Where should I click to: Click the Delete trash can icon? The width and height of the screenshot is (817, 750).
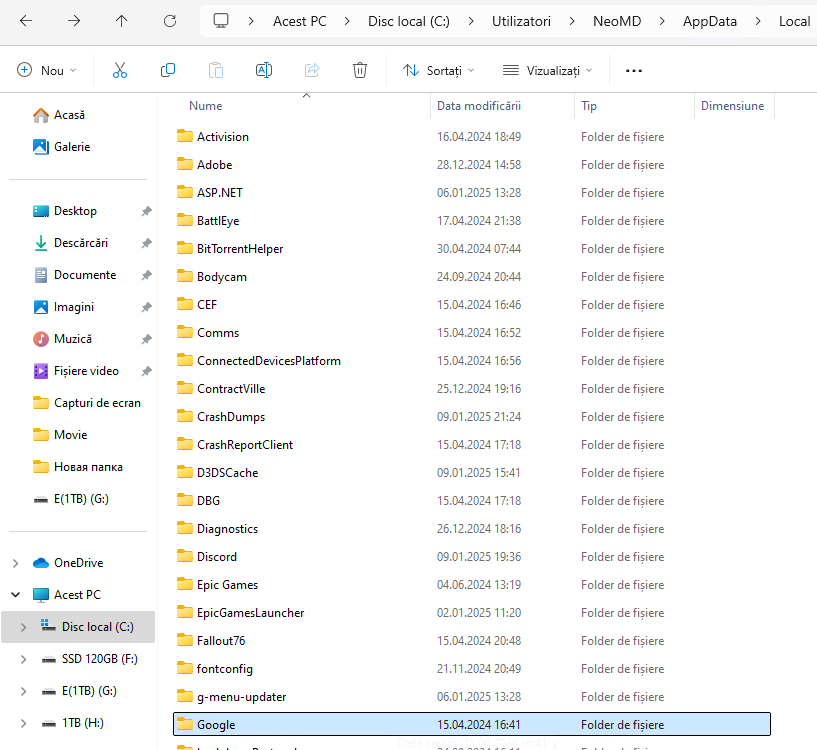[x=360, y=70]
